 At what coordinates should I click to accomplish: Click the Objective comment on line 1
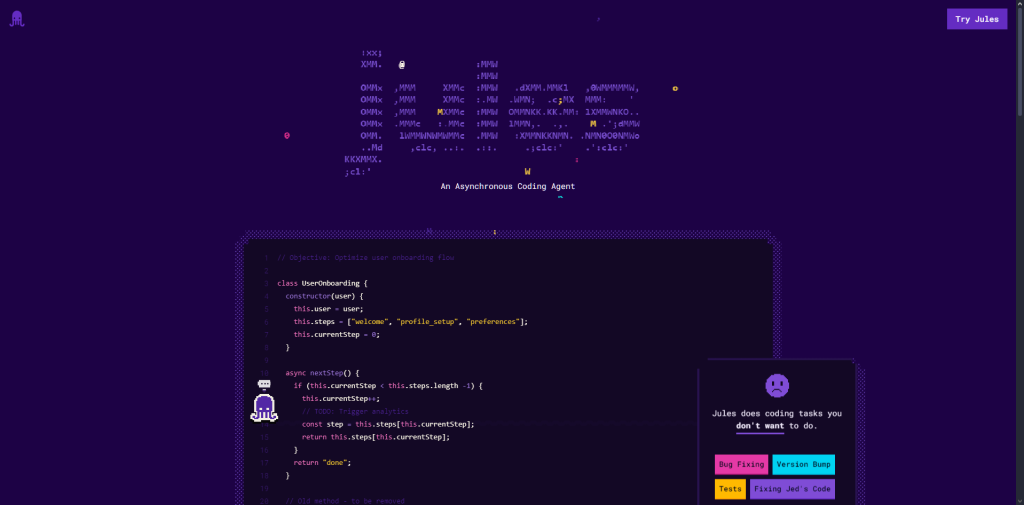point(366,257)
